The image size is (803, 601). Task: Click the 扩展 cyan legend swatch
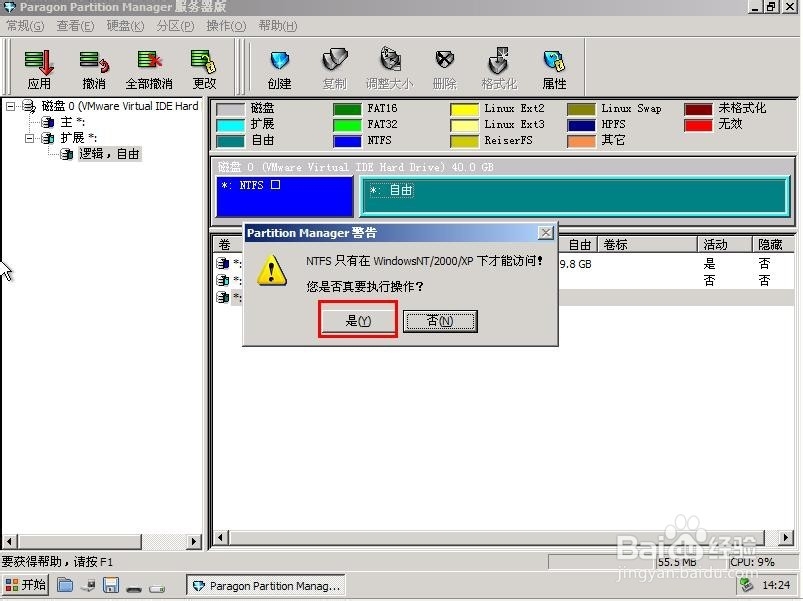[x=230, y=125]
